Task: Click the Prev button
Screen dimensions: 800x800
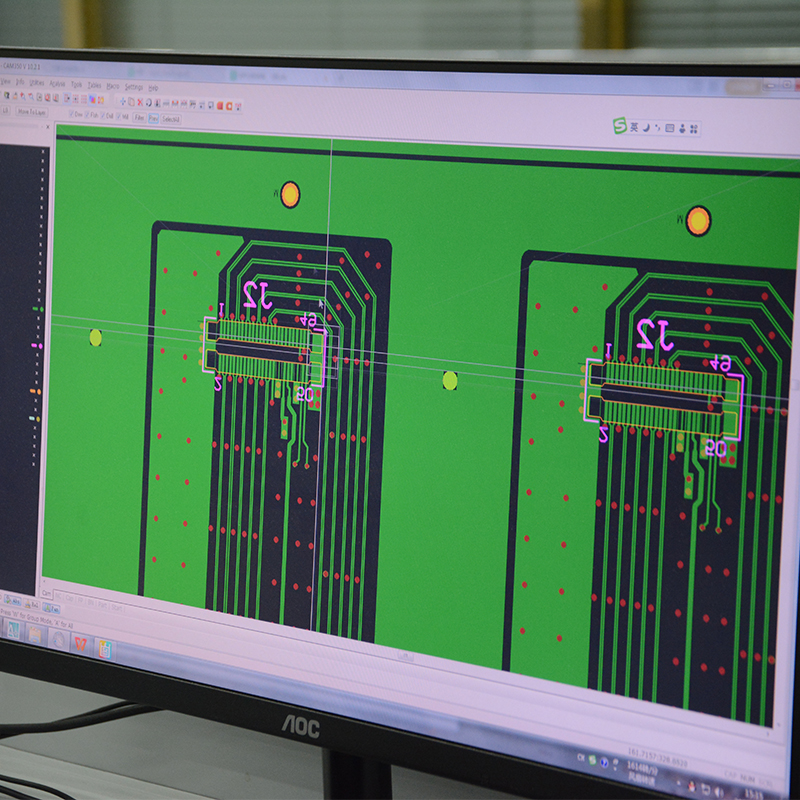Action: tap(153, 118)
